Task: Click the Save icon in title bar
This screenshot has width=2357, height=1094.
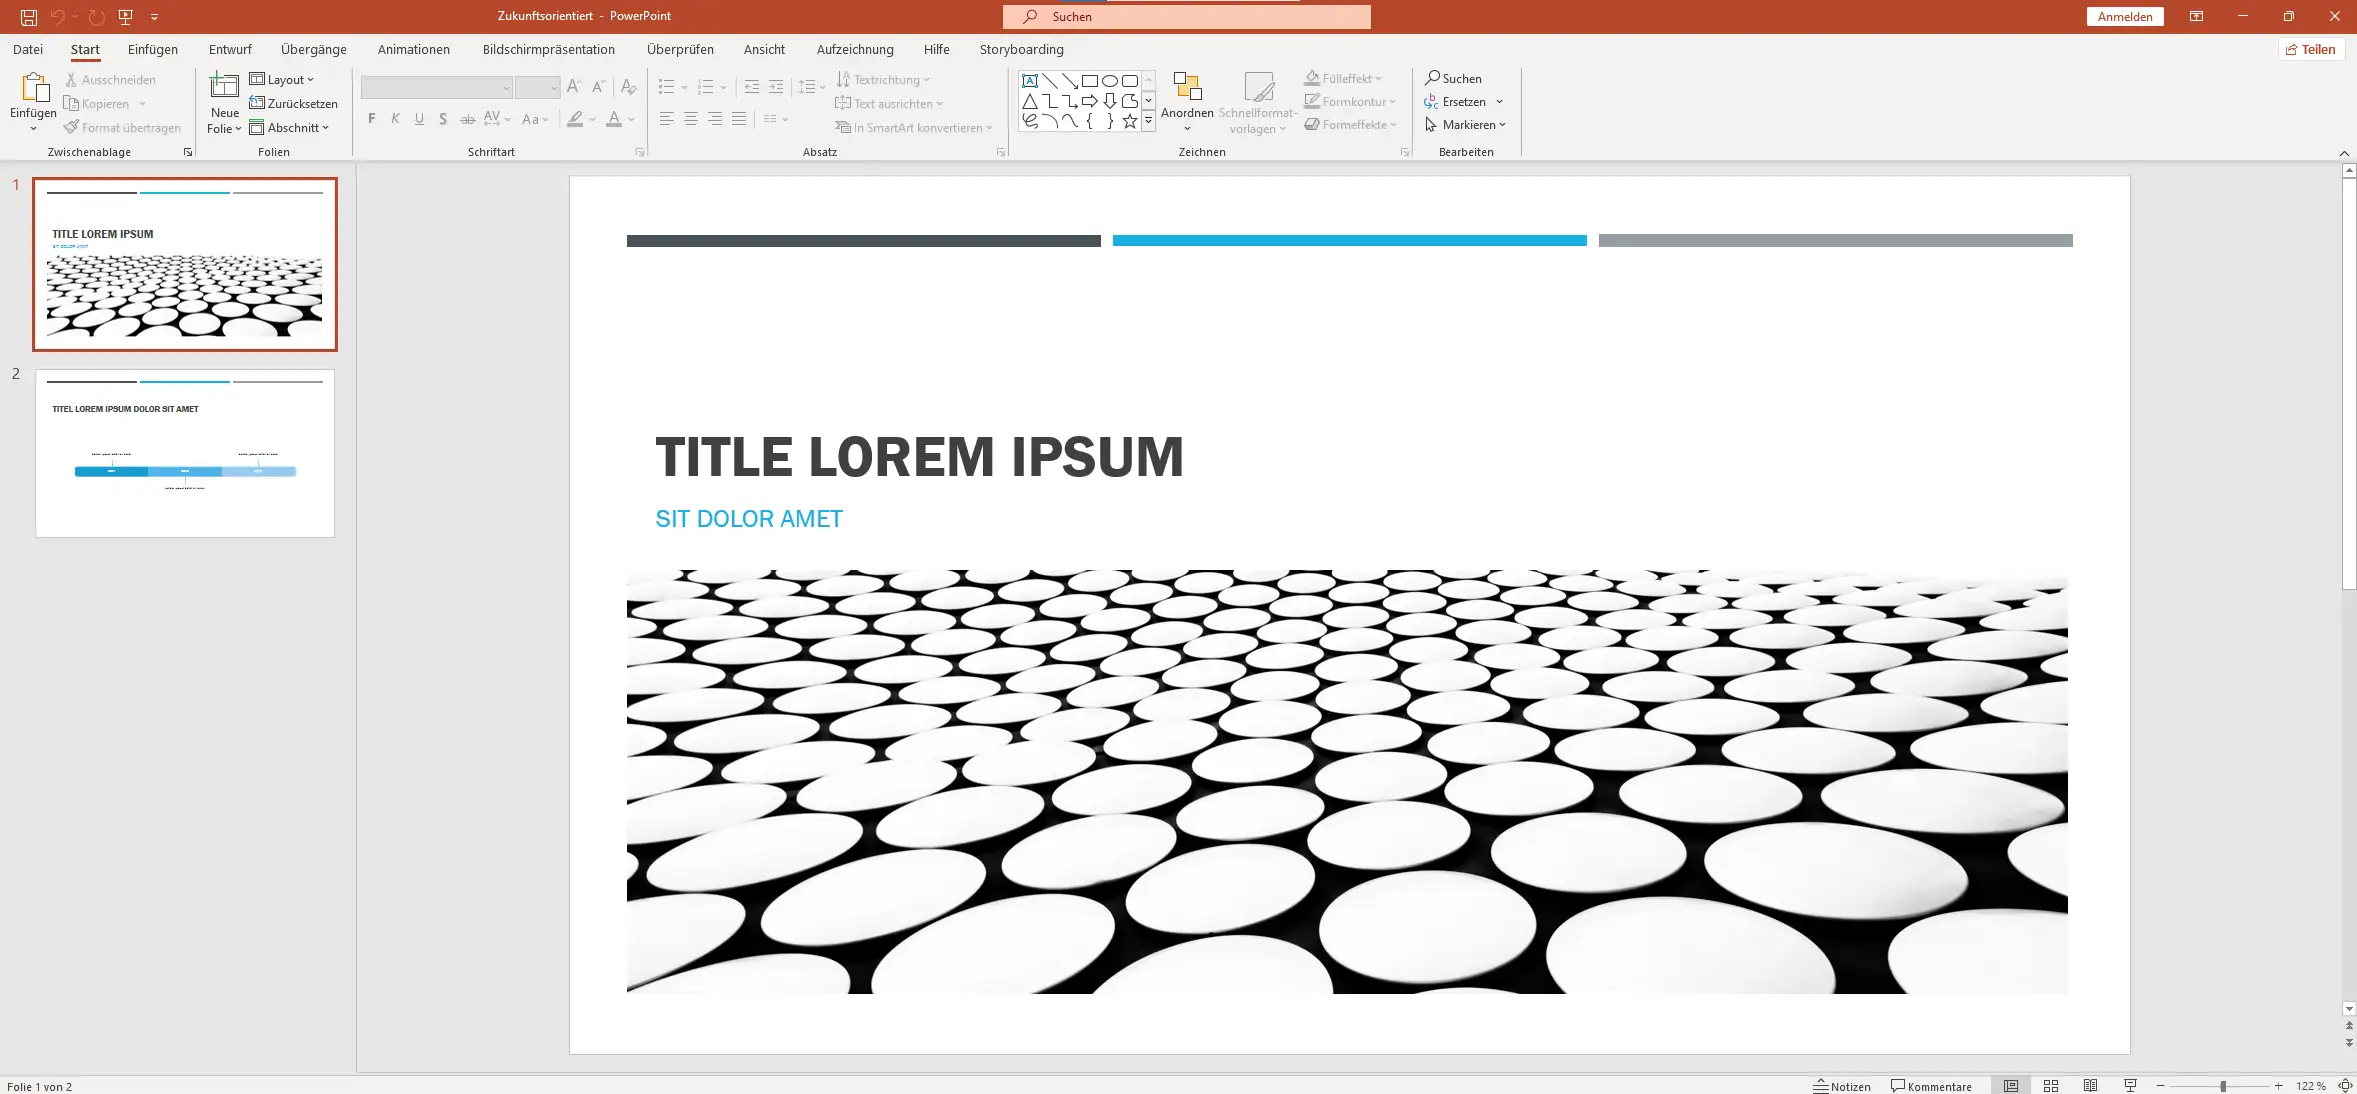Action: pyautogui.click(x=29, y=17)
